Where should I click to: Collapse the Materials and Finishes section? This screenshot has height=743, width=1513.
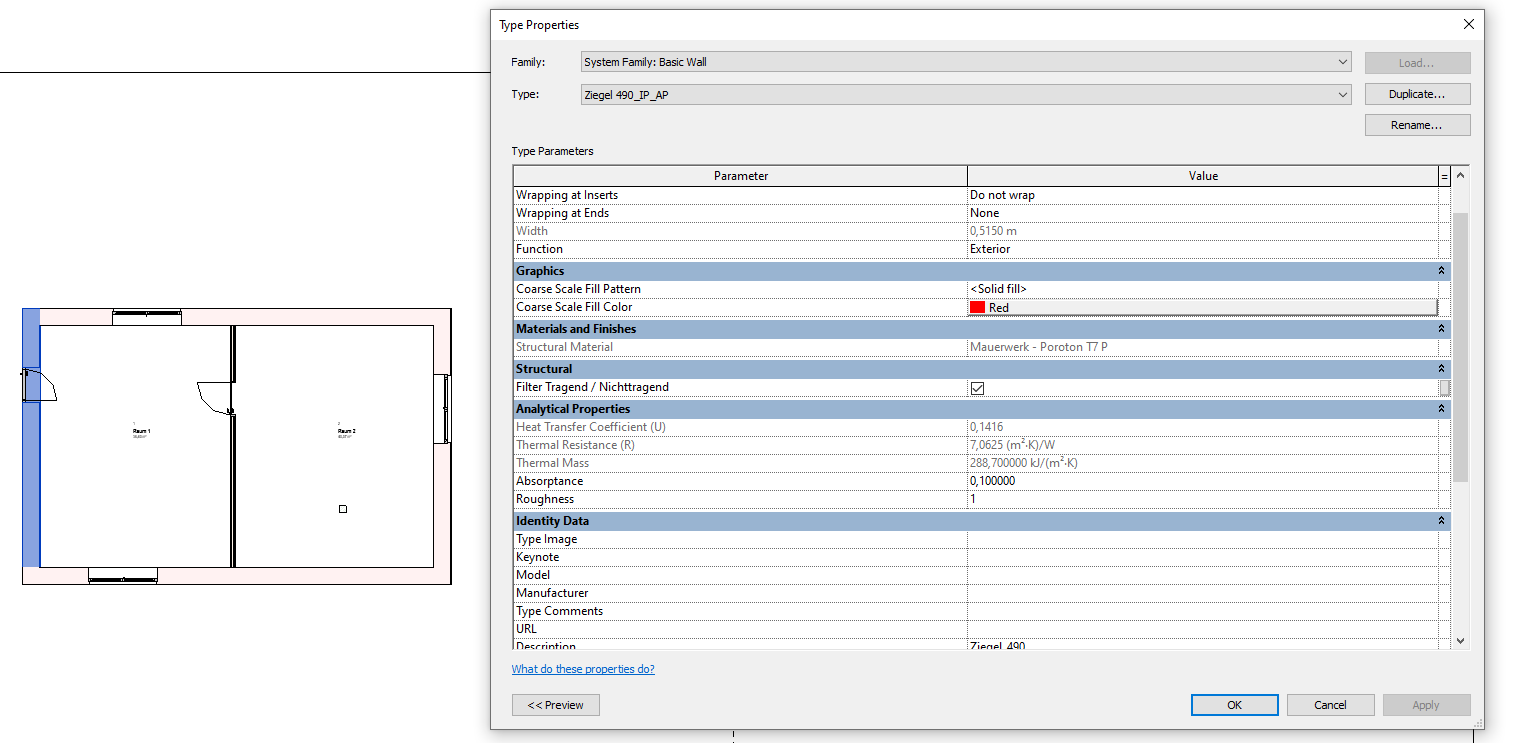pos(1440,328)
